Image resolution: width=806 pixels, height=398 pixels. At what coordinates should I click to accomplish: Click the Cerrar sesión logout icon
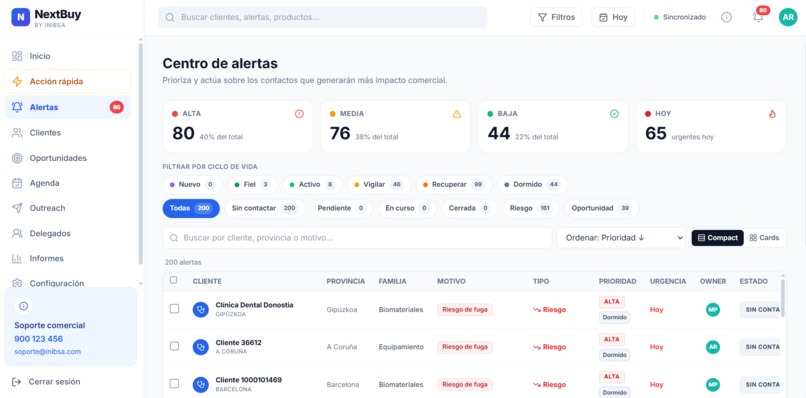[16, 382]
